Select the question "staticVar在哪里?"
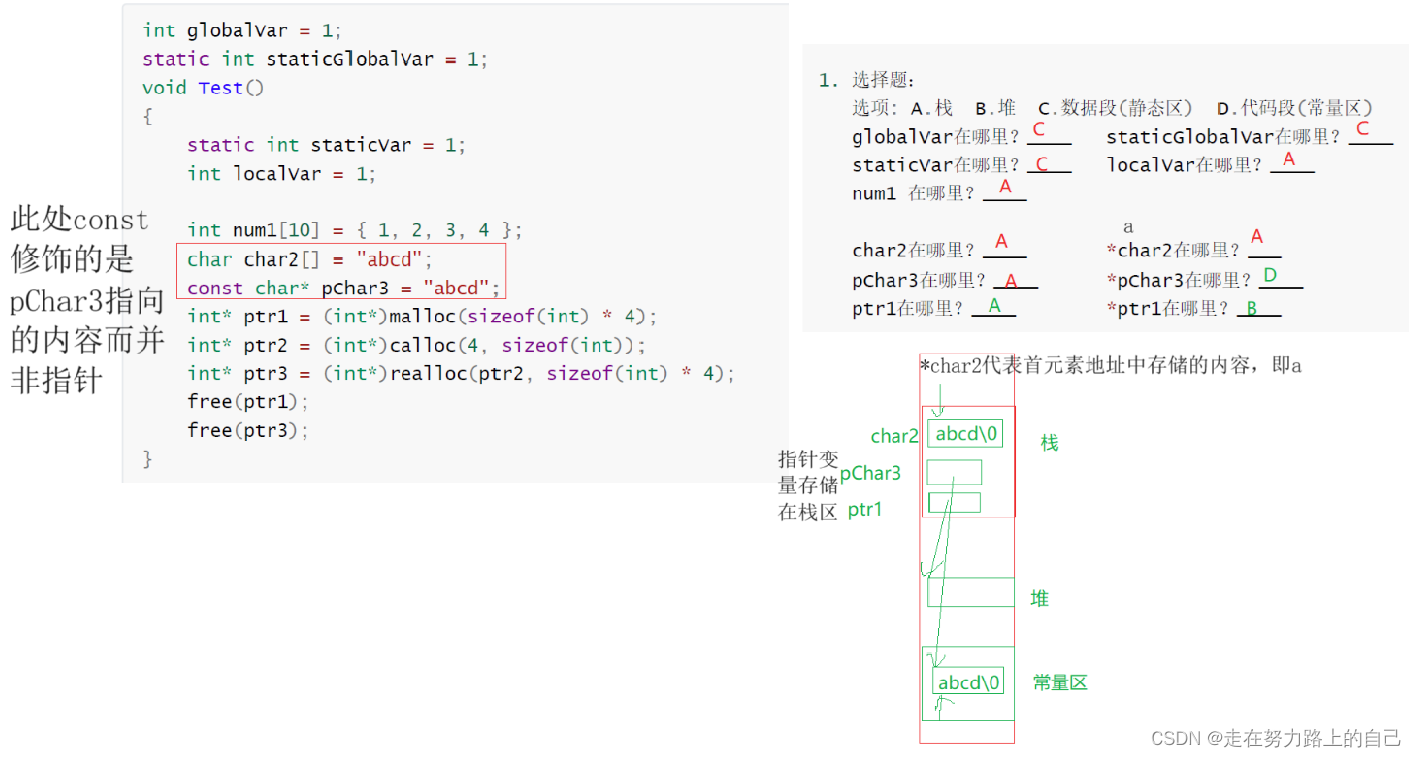The height and width of the screenshot is (757, 1416). (x=937, y=165)
